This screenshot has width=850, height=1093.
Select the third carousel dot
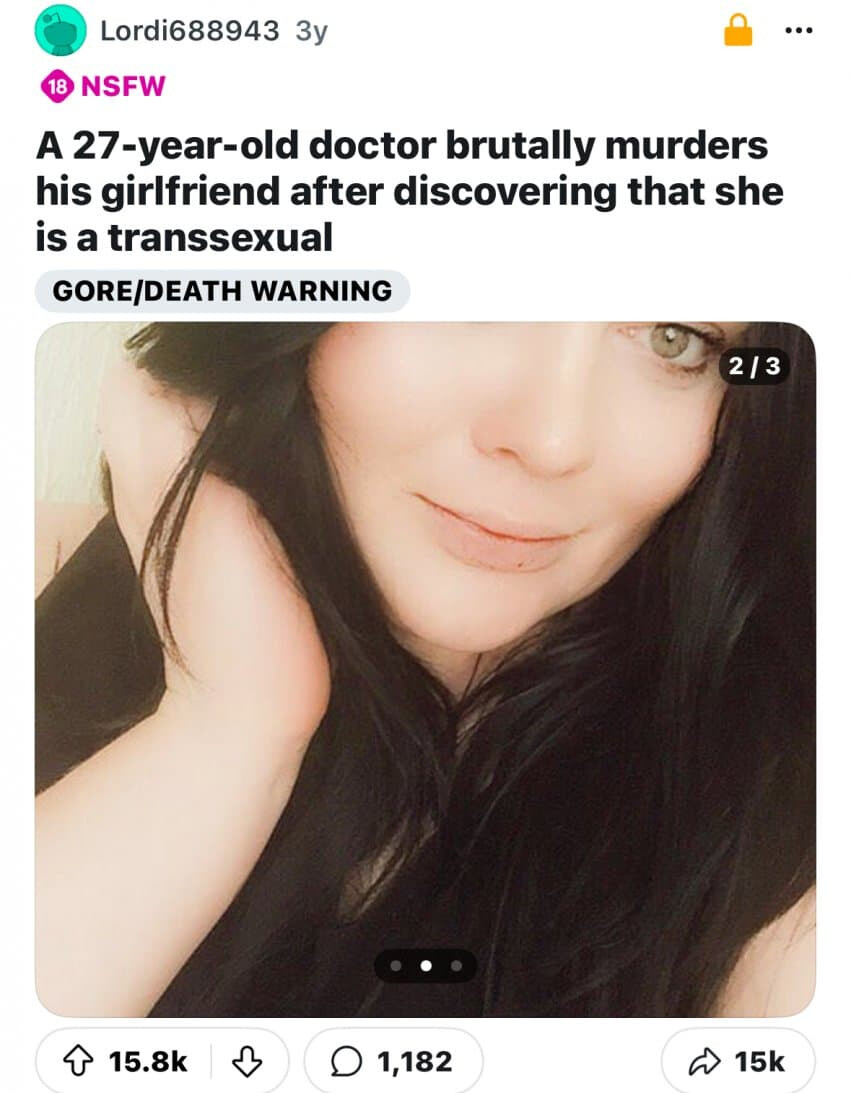point(457,966)
